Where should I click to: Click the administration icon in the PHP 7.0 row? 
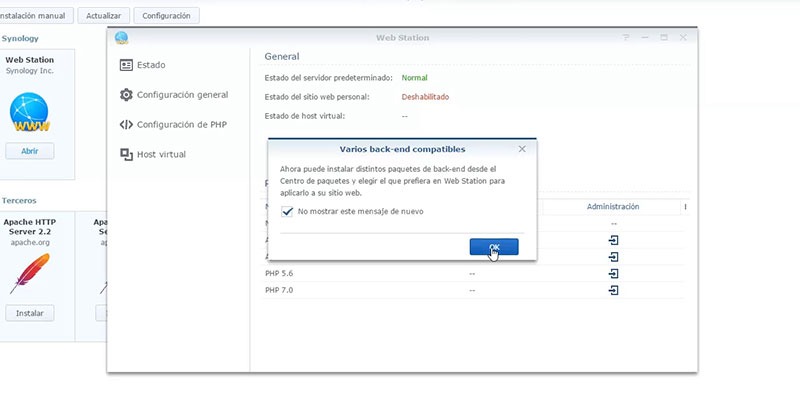[x=613, y=290]
